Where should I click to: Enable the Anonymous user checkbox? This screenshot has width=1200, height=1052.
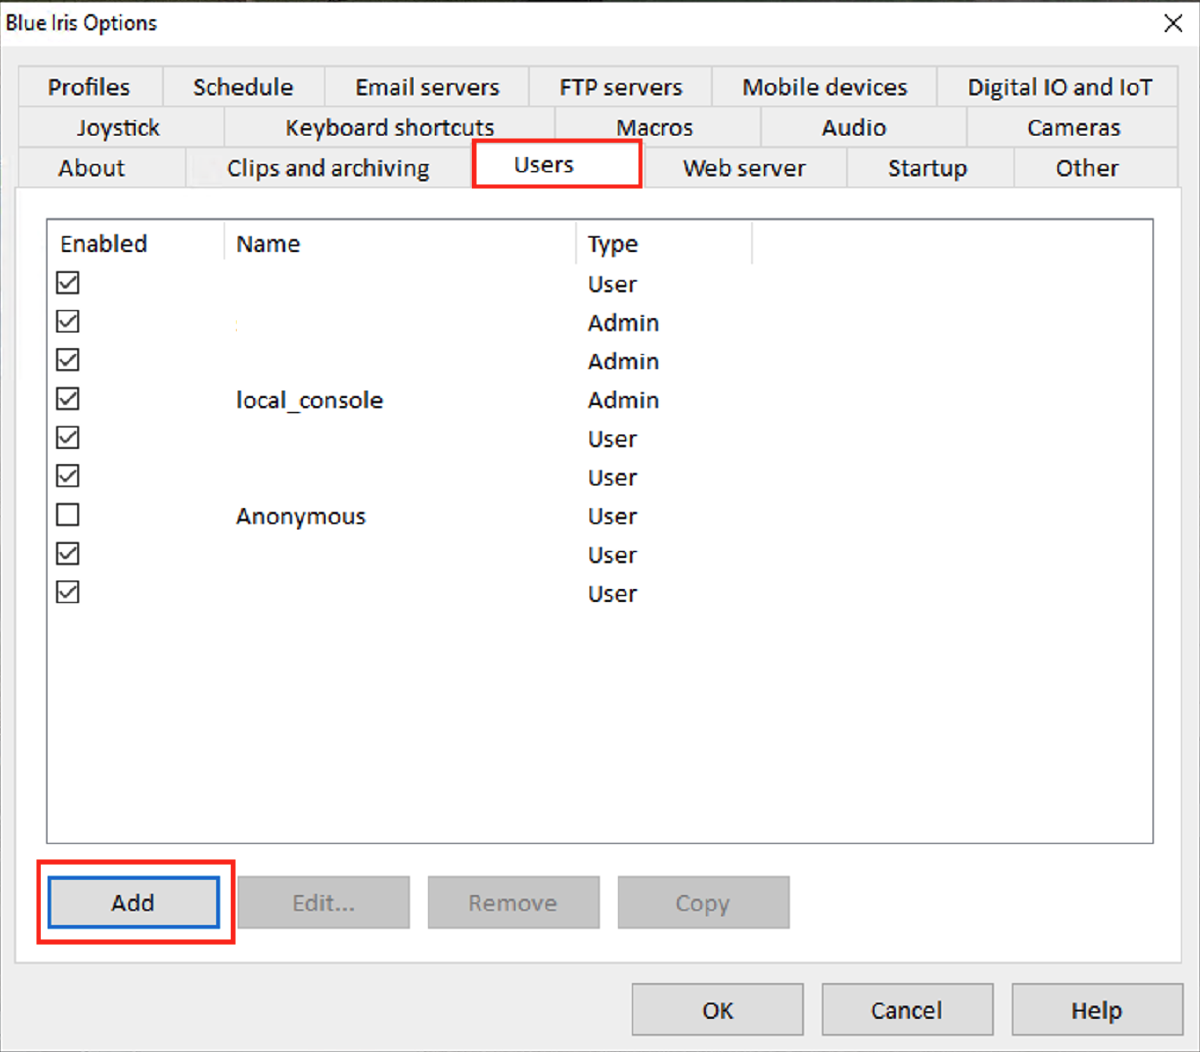click(68, 515)
